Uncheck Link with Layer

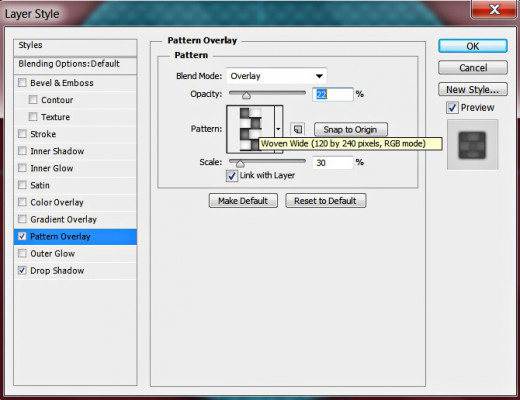pyautogui.click(x=232, y=176)
